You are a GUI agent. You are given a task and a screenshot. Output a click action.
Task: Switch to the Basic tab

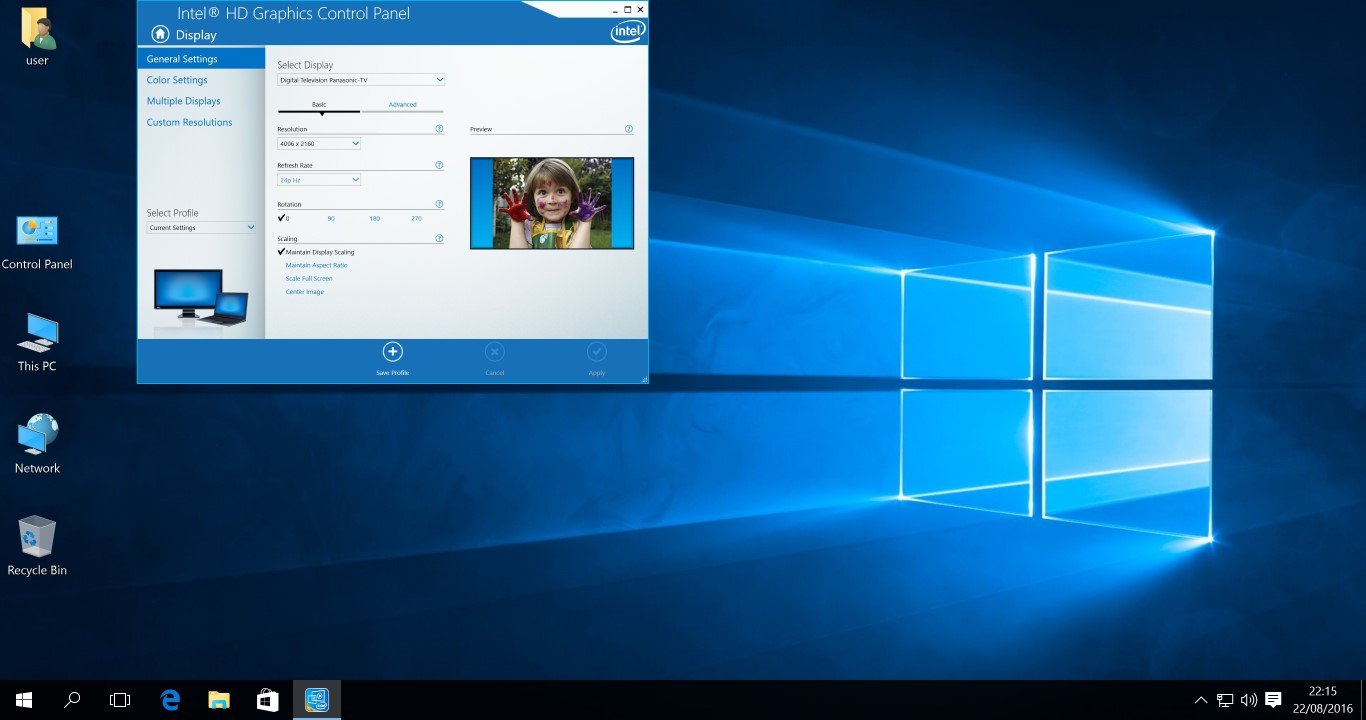[319, 105]
